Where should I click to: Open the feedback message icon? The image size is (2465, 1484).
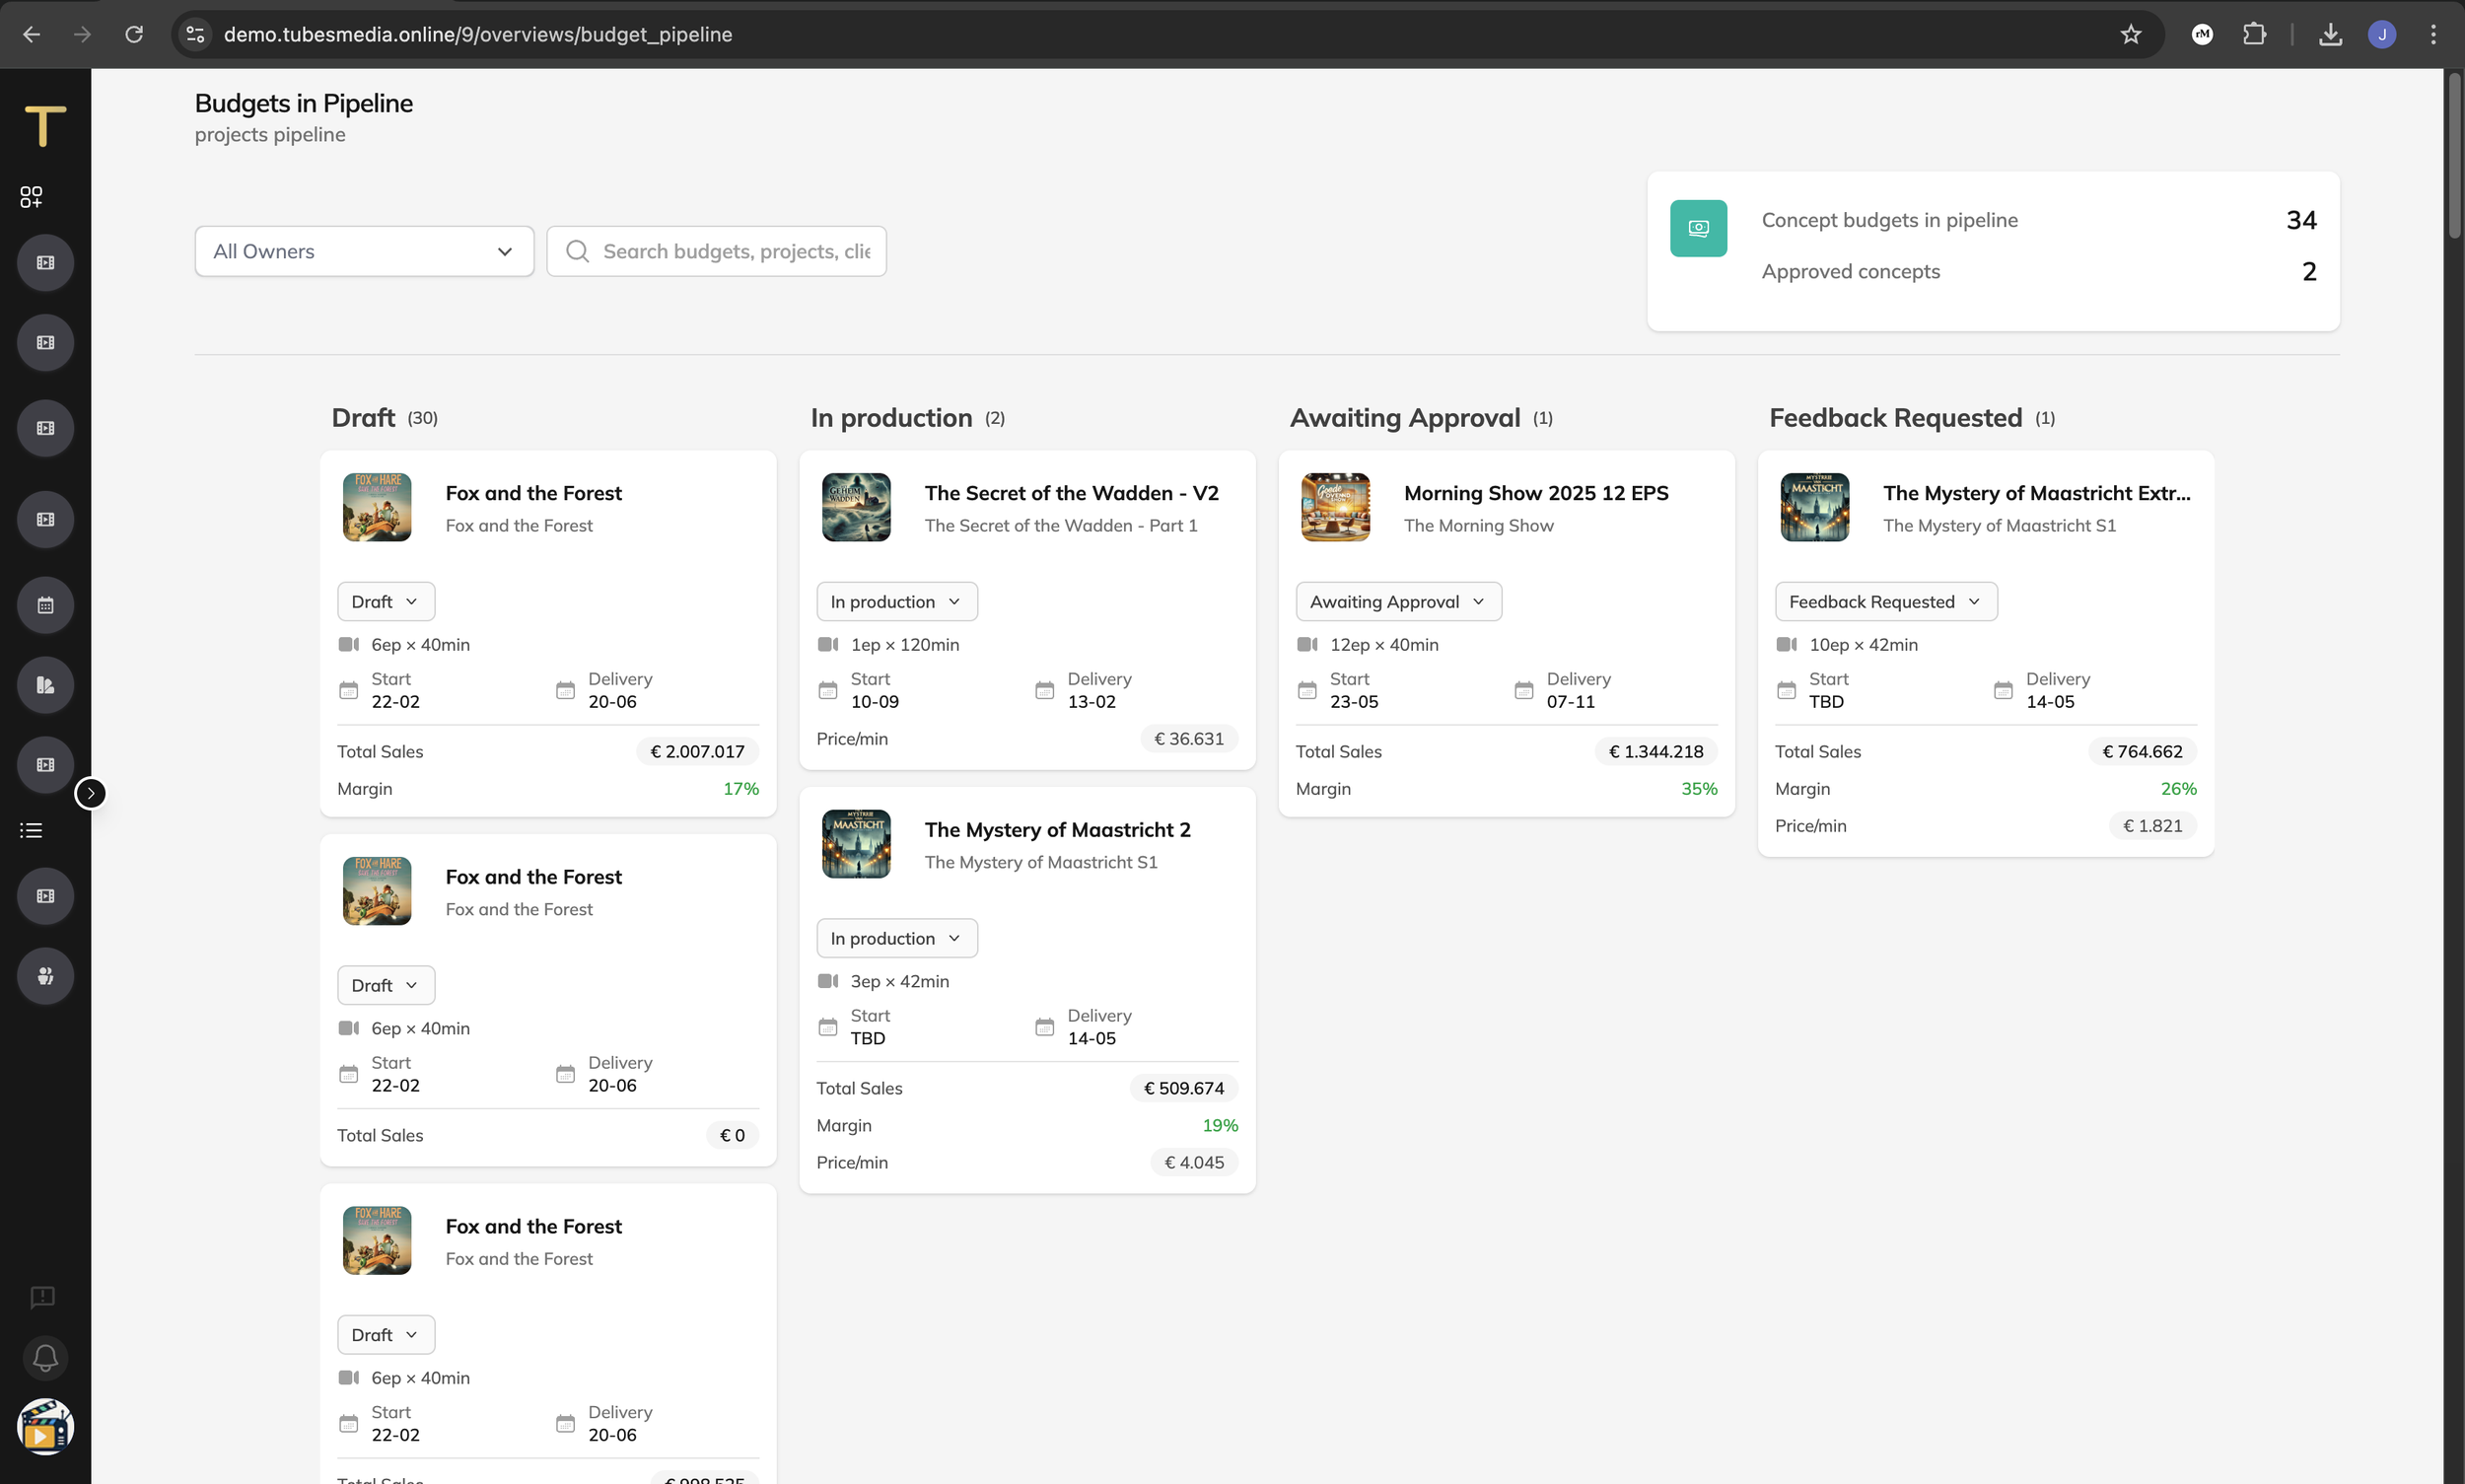click(x=42, y=1297)
